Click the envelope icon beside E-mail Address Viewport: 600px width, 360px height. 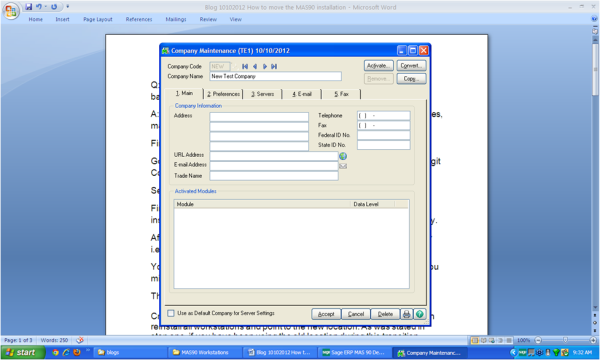pos(343,166)
